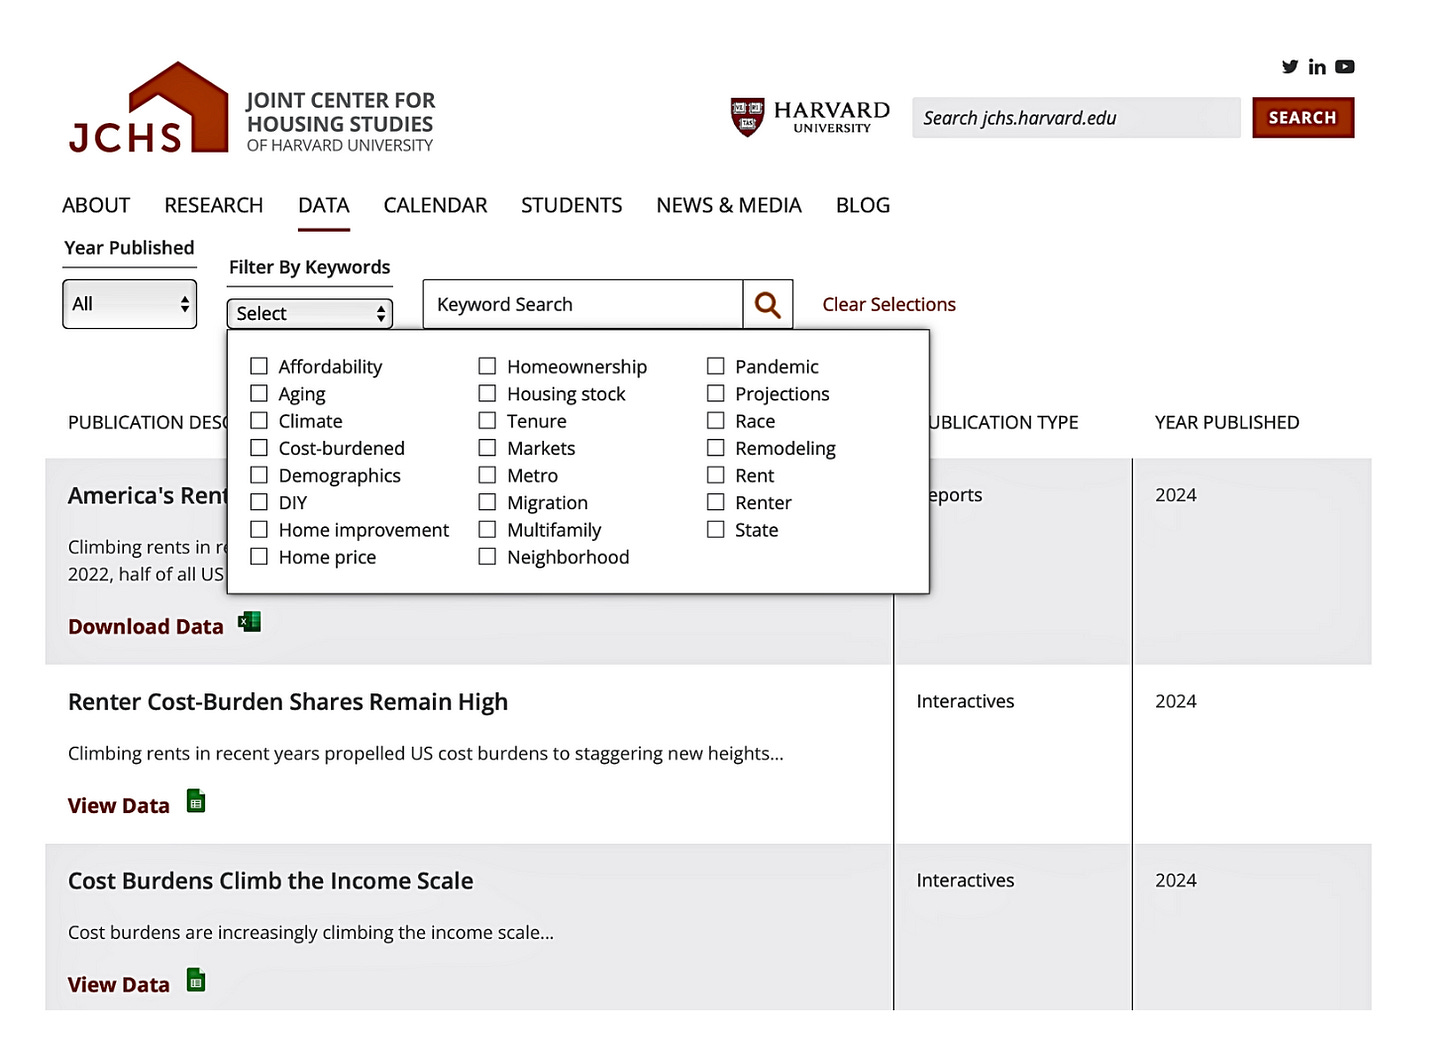Click the red SEARCH button
1456x1046 pixels.
tap(1303, 118)
